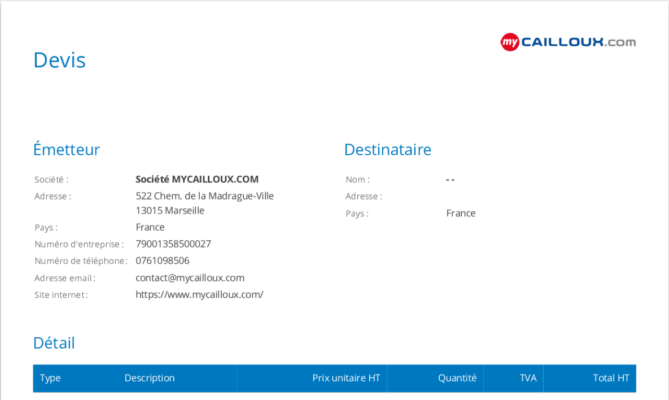This screenshot has width=669, height=400.
Task: Click the MyCailloux.com logo
Action: pyautogui.click(x=567, y=42)
